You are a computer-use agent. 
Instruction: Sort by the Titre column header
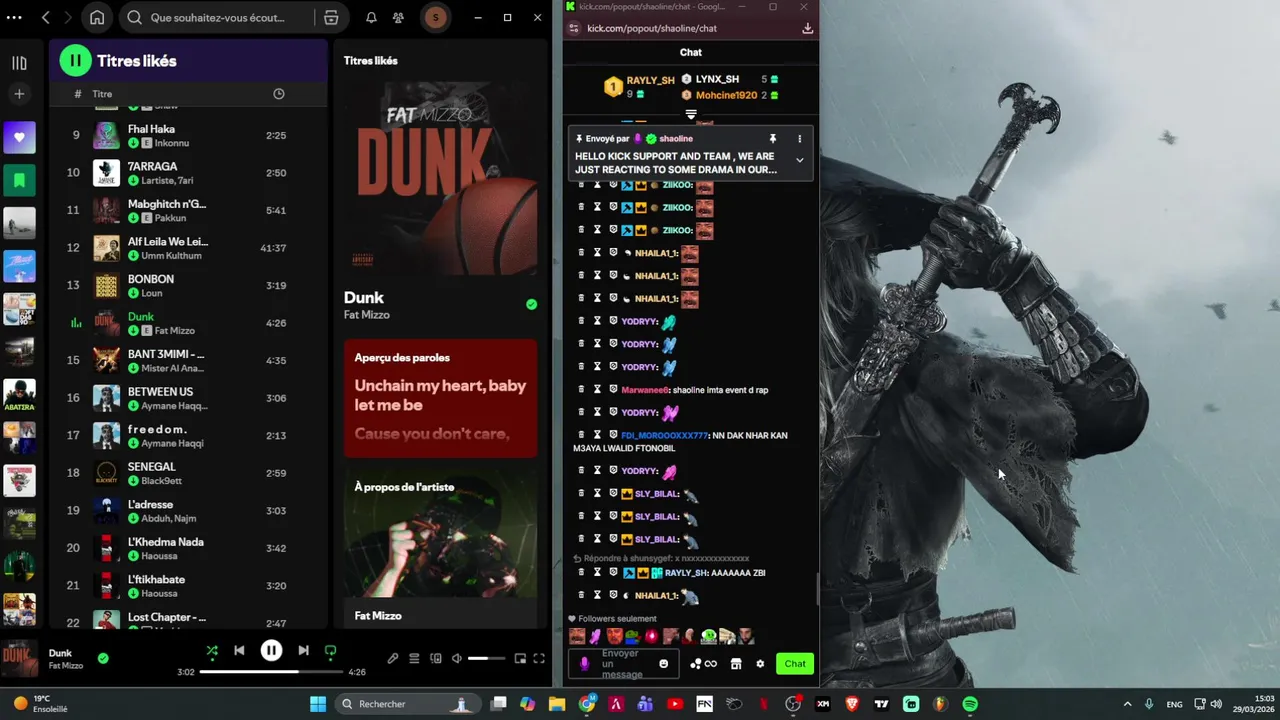tap(102, 94)
